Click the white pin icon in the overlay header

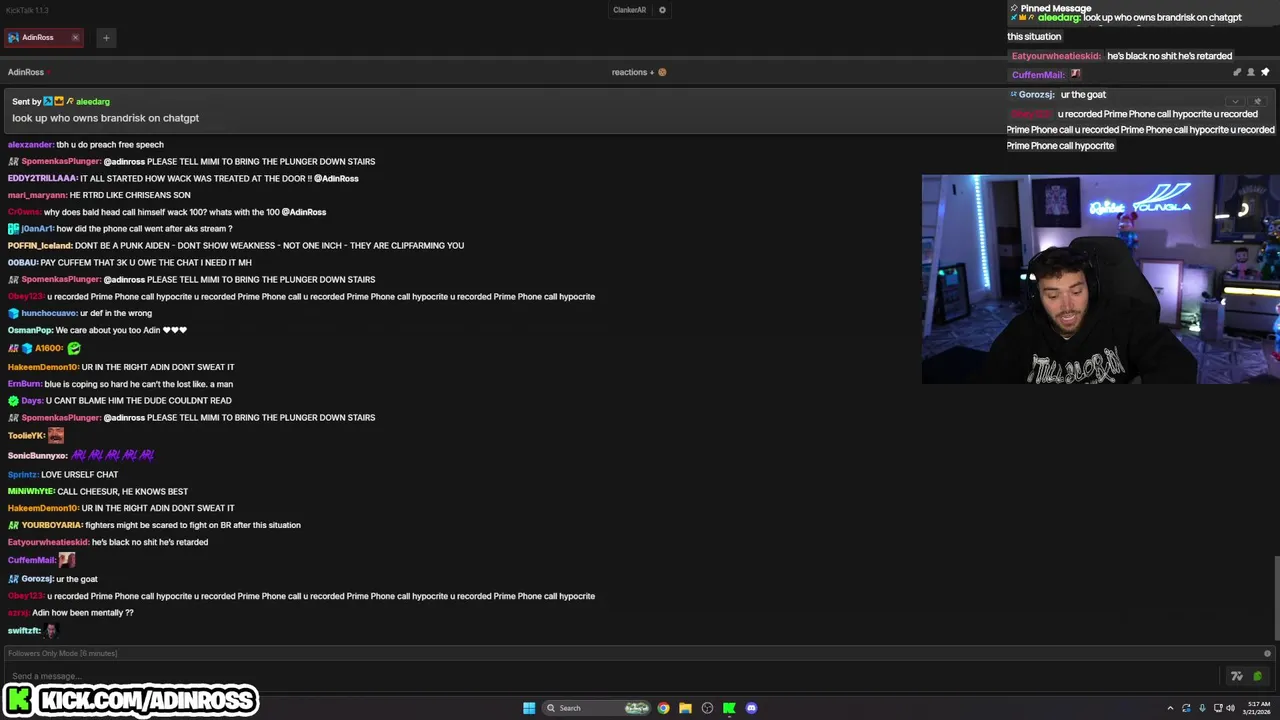click(x=1265, y=72)
